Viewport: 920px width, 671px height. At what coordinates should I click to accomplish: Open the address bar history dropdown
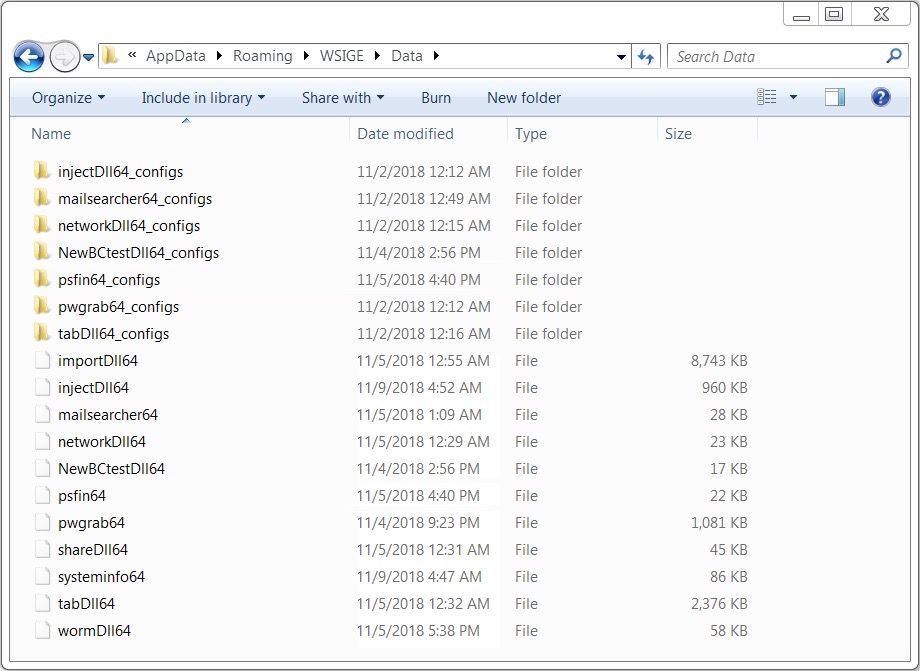click(x=621, y=57)
